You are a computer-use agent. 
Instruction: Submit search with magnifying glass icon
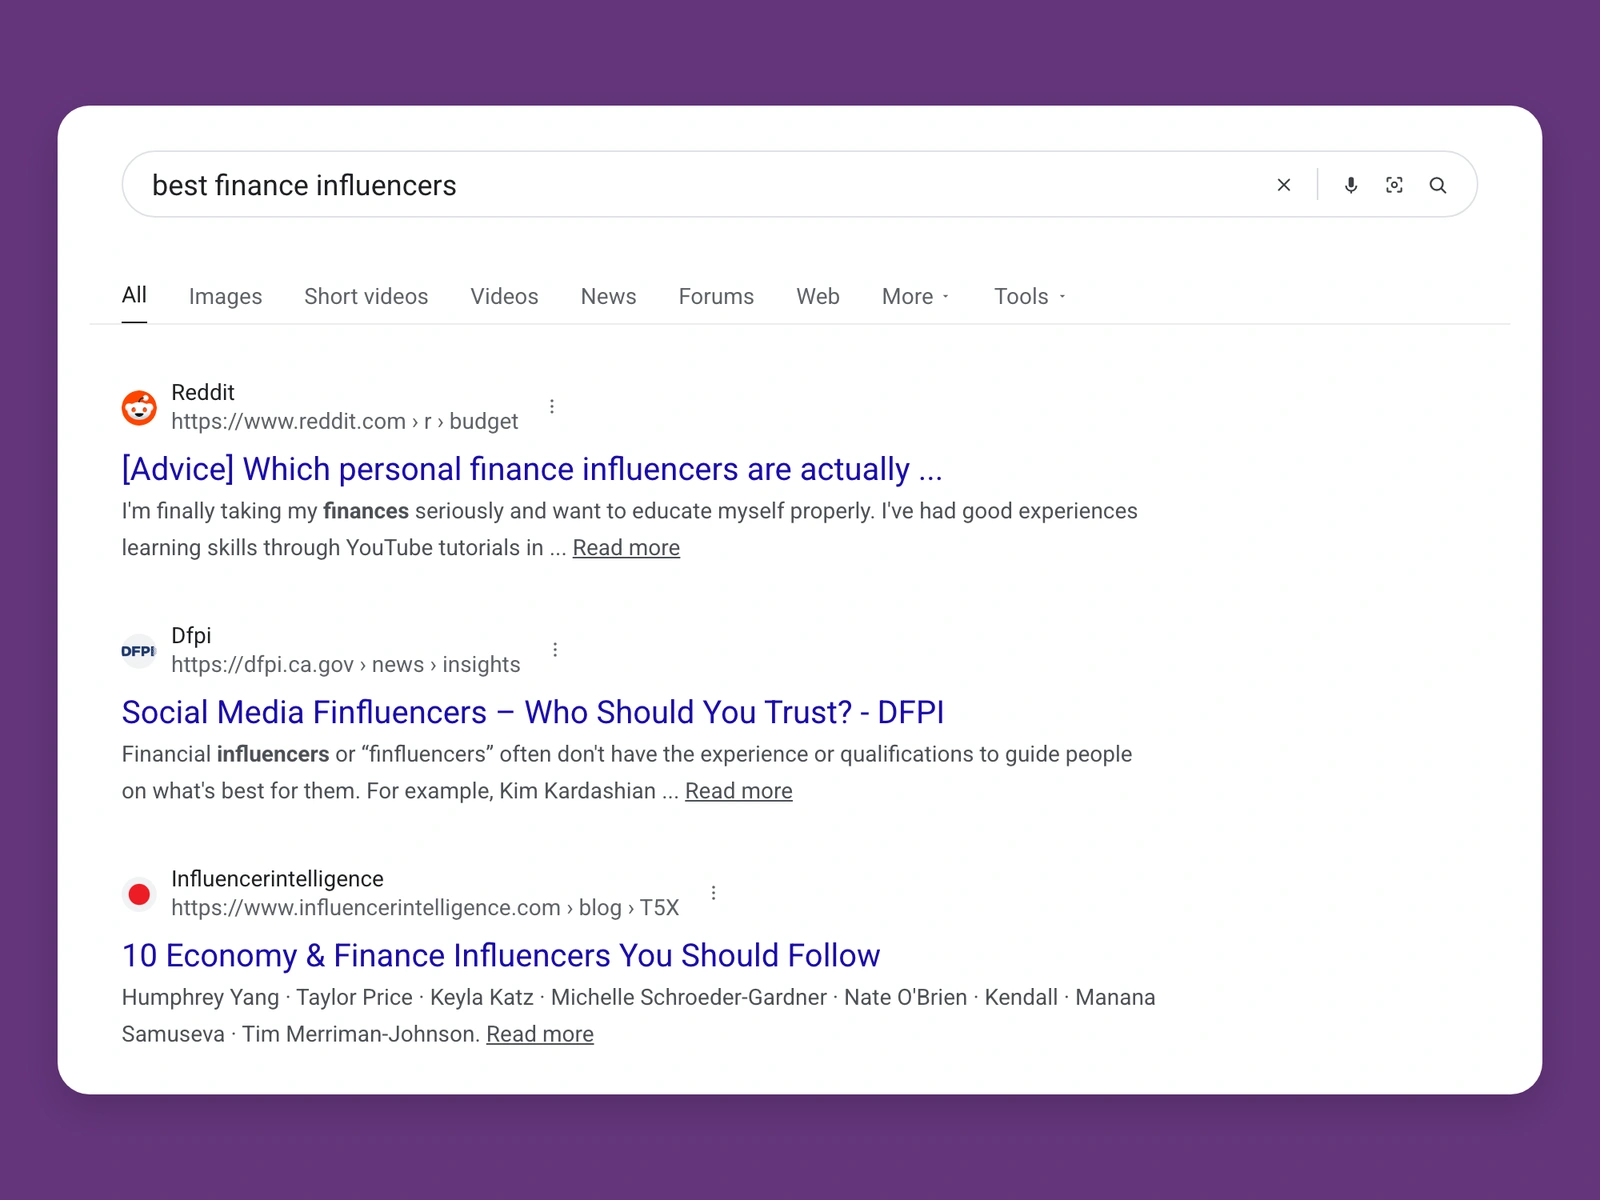1438,185
